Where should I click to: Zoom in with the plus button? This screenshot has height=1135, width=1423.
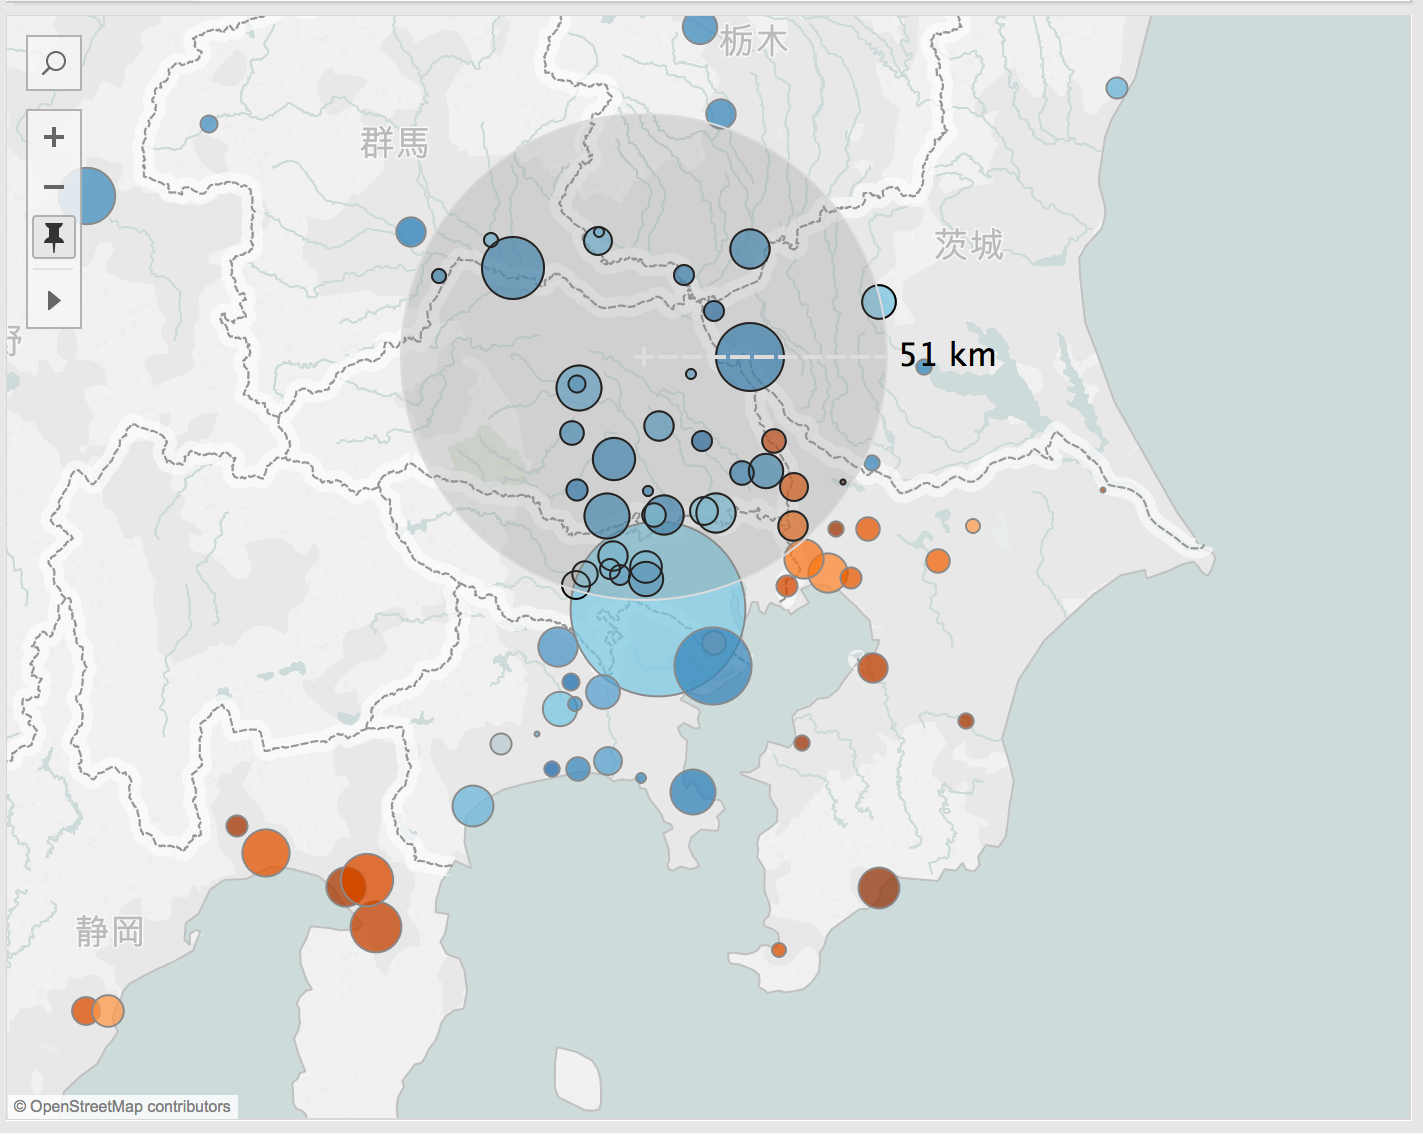click(54, 137)
